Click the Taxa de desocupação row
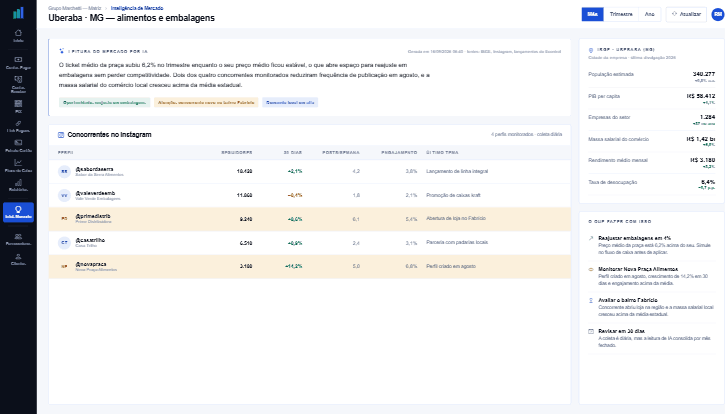 (651, 185)
